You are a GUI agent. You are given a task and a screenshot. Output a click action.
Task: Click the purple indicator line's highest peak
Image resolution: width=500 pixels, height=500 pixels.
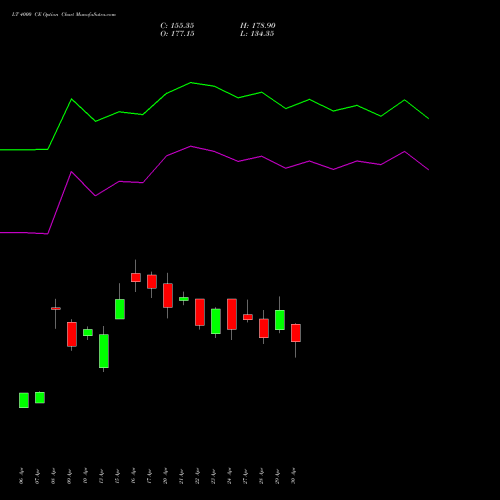coord(191,146)
